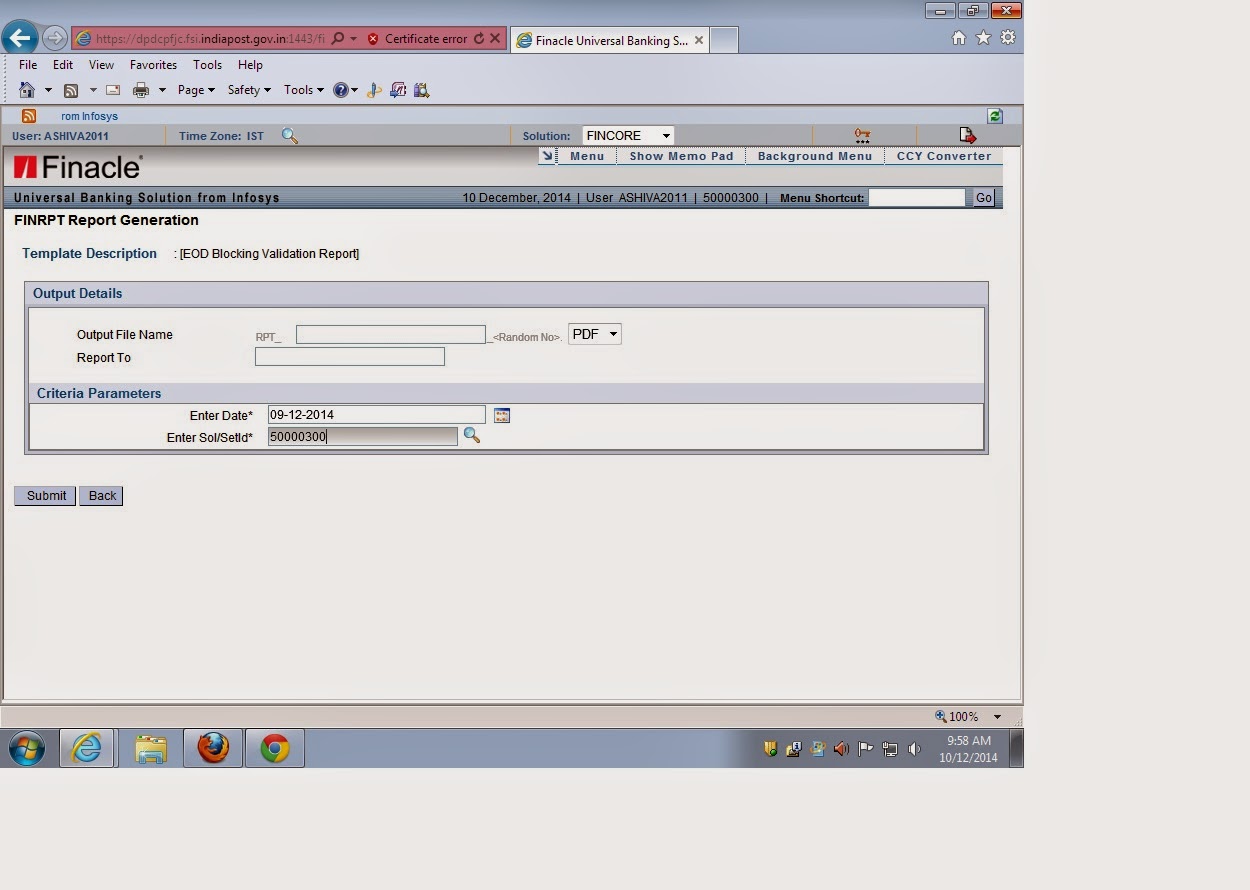Open the File menu

[x=28, y=65]
